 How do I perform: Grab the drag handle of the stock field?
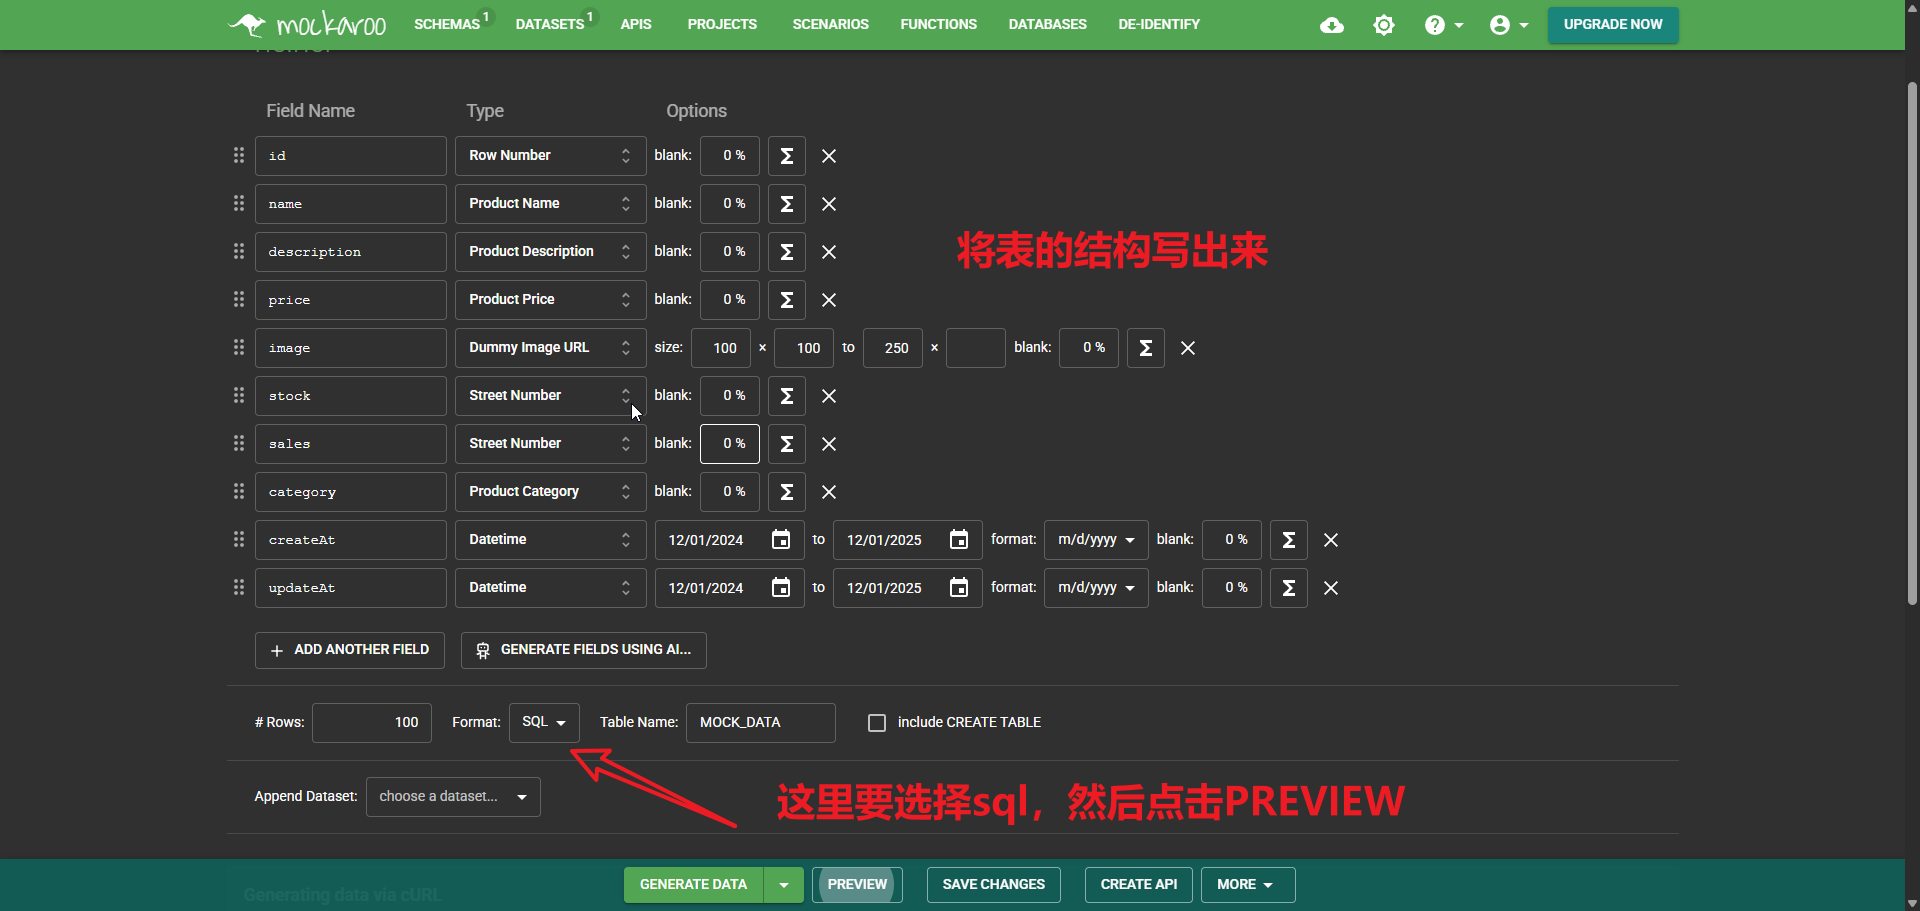click(239, 396)
